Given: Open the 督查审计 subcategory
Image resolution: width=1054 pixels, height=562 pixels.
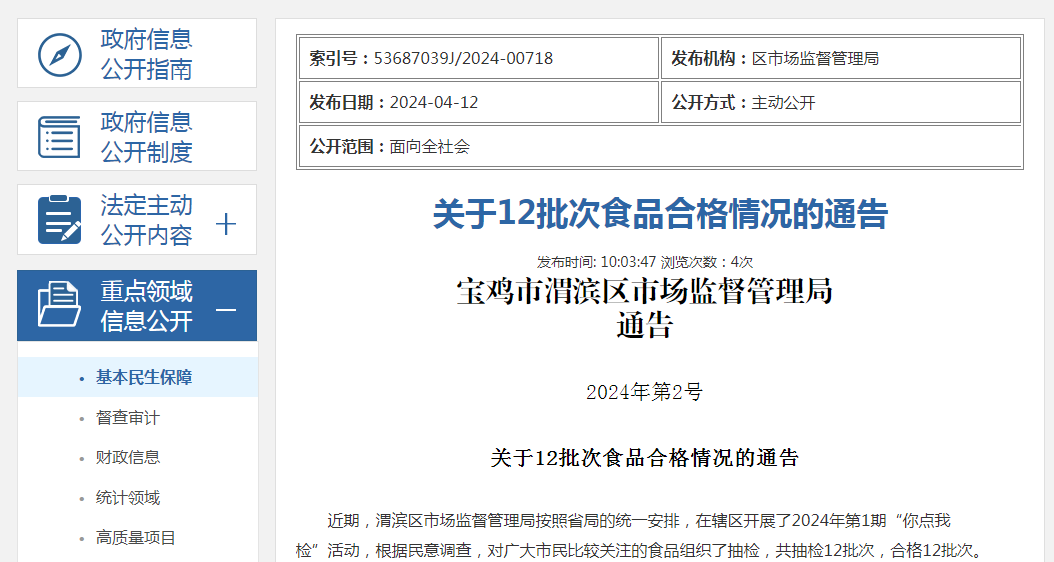Looking at the screenshot, I should tap(128, 417).
